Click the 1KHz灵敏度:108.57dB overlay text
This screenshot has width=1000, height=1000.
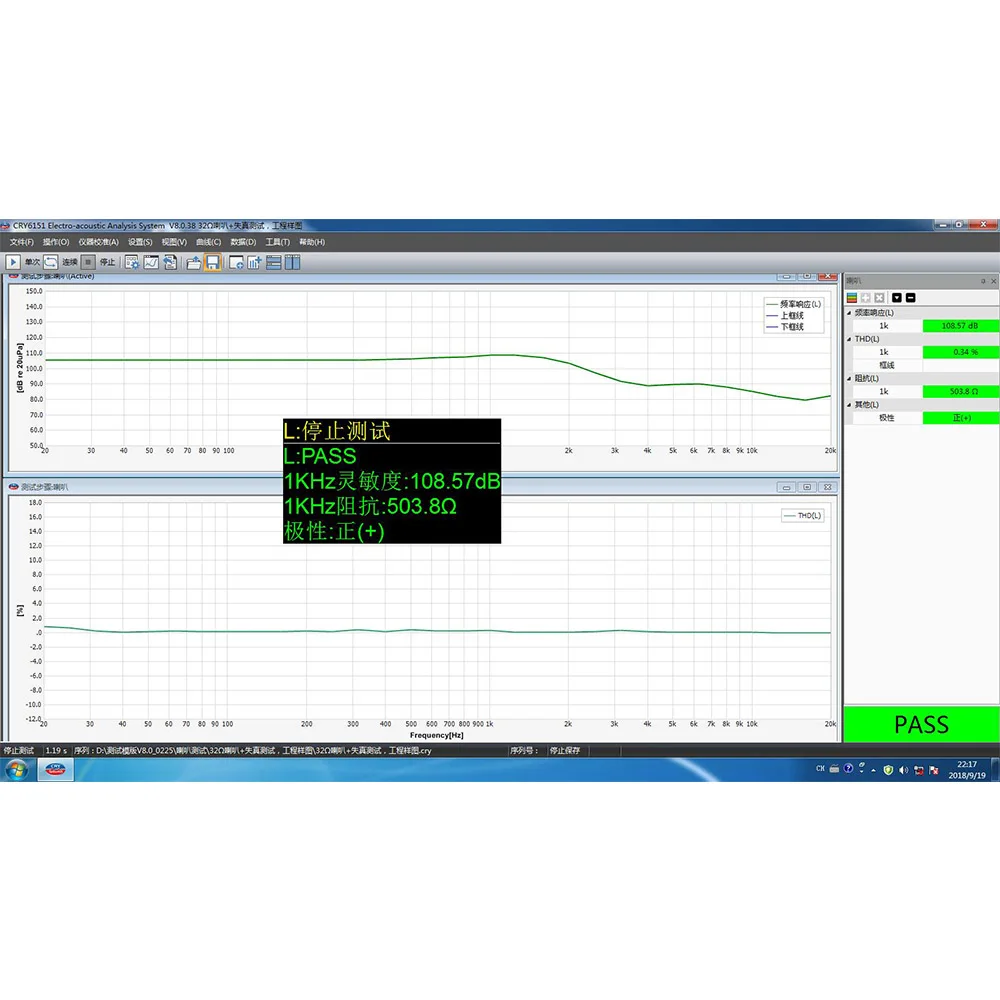392,481
